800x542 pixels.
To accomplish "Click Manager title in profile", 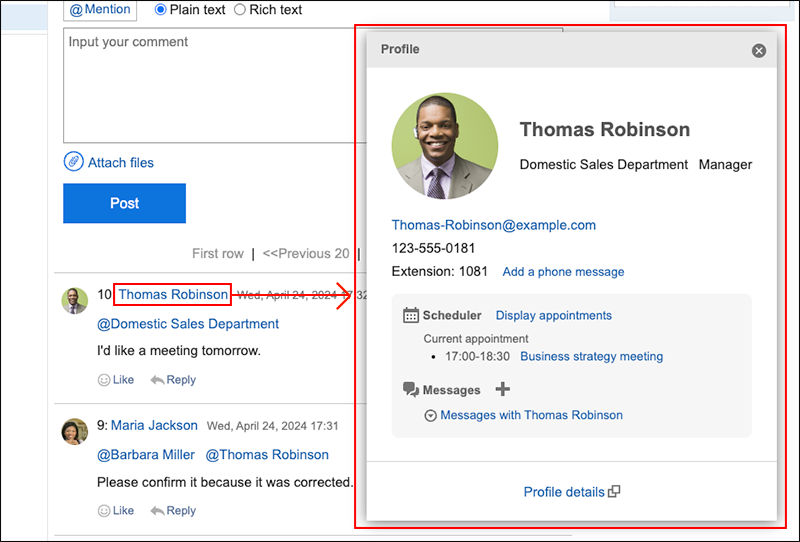I will tap(725, 165).
